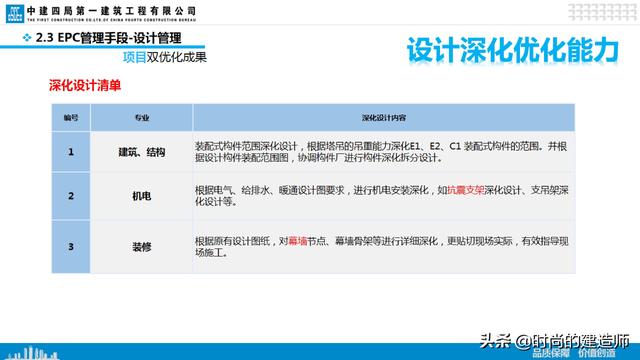Screen dimensions: 640x360
Task: Click the footer slogan '品质保障 价值创造'
Action: pyautogui.click(x=573, y=353)
